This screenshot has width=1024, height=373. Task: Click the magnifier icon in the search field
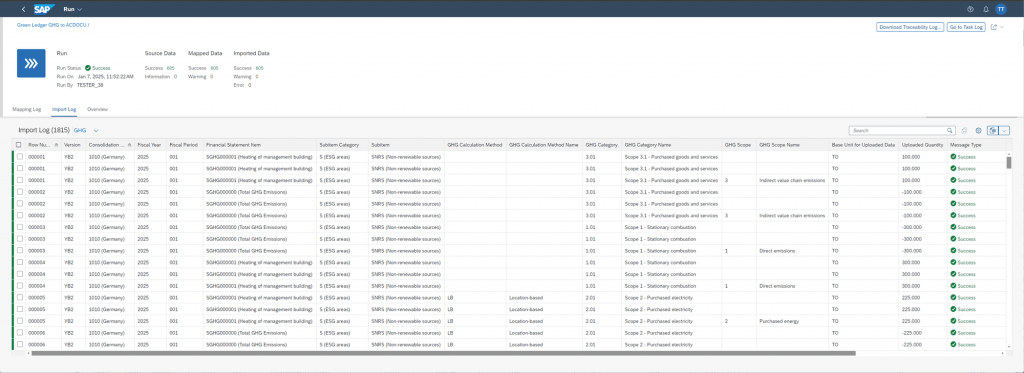(950, 131)
